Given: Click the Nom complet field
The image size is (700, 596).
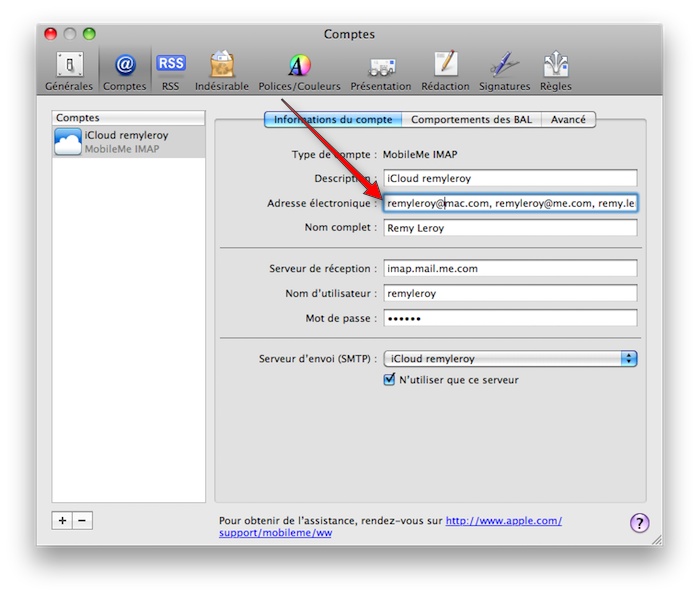Looking at the screenshot, I should tap(510, 228).
